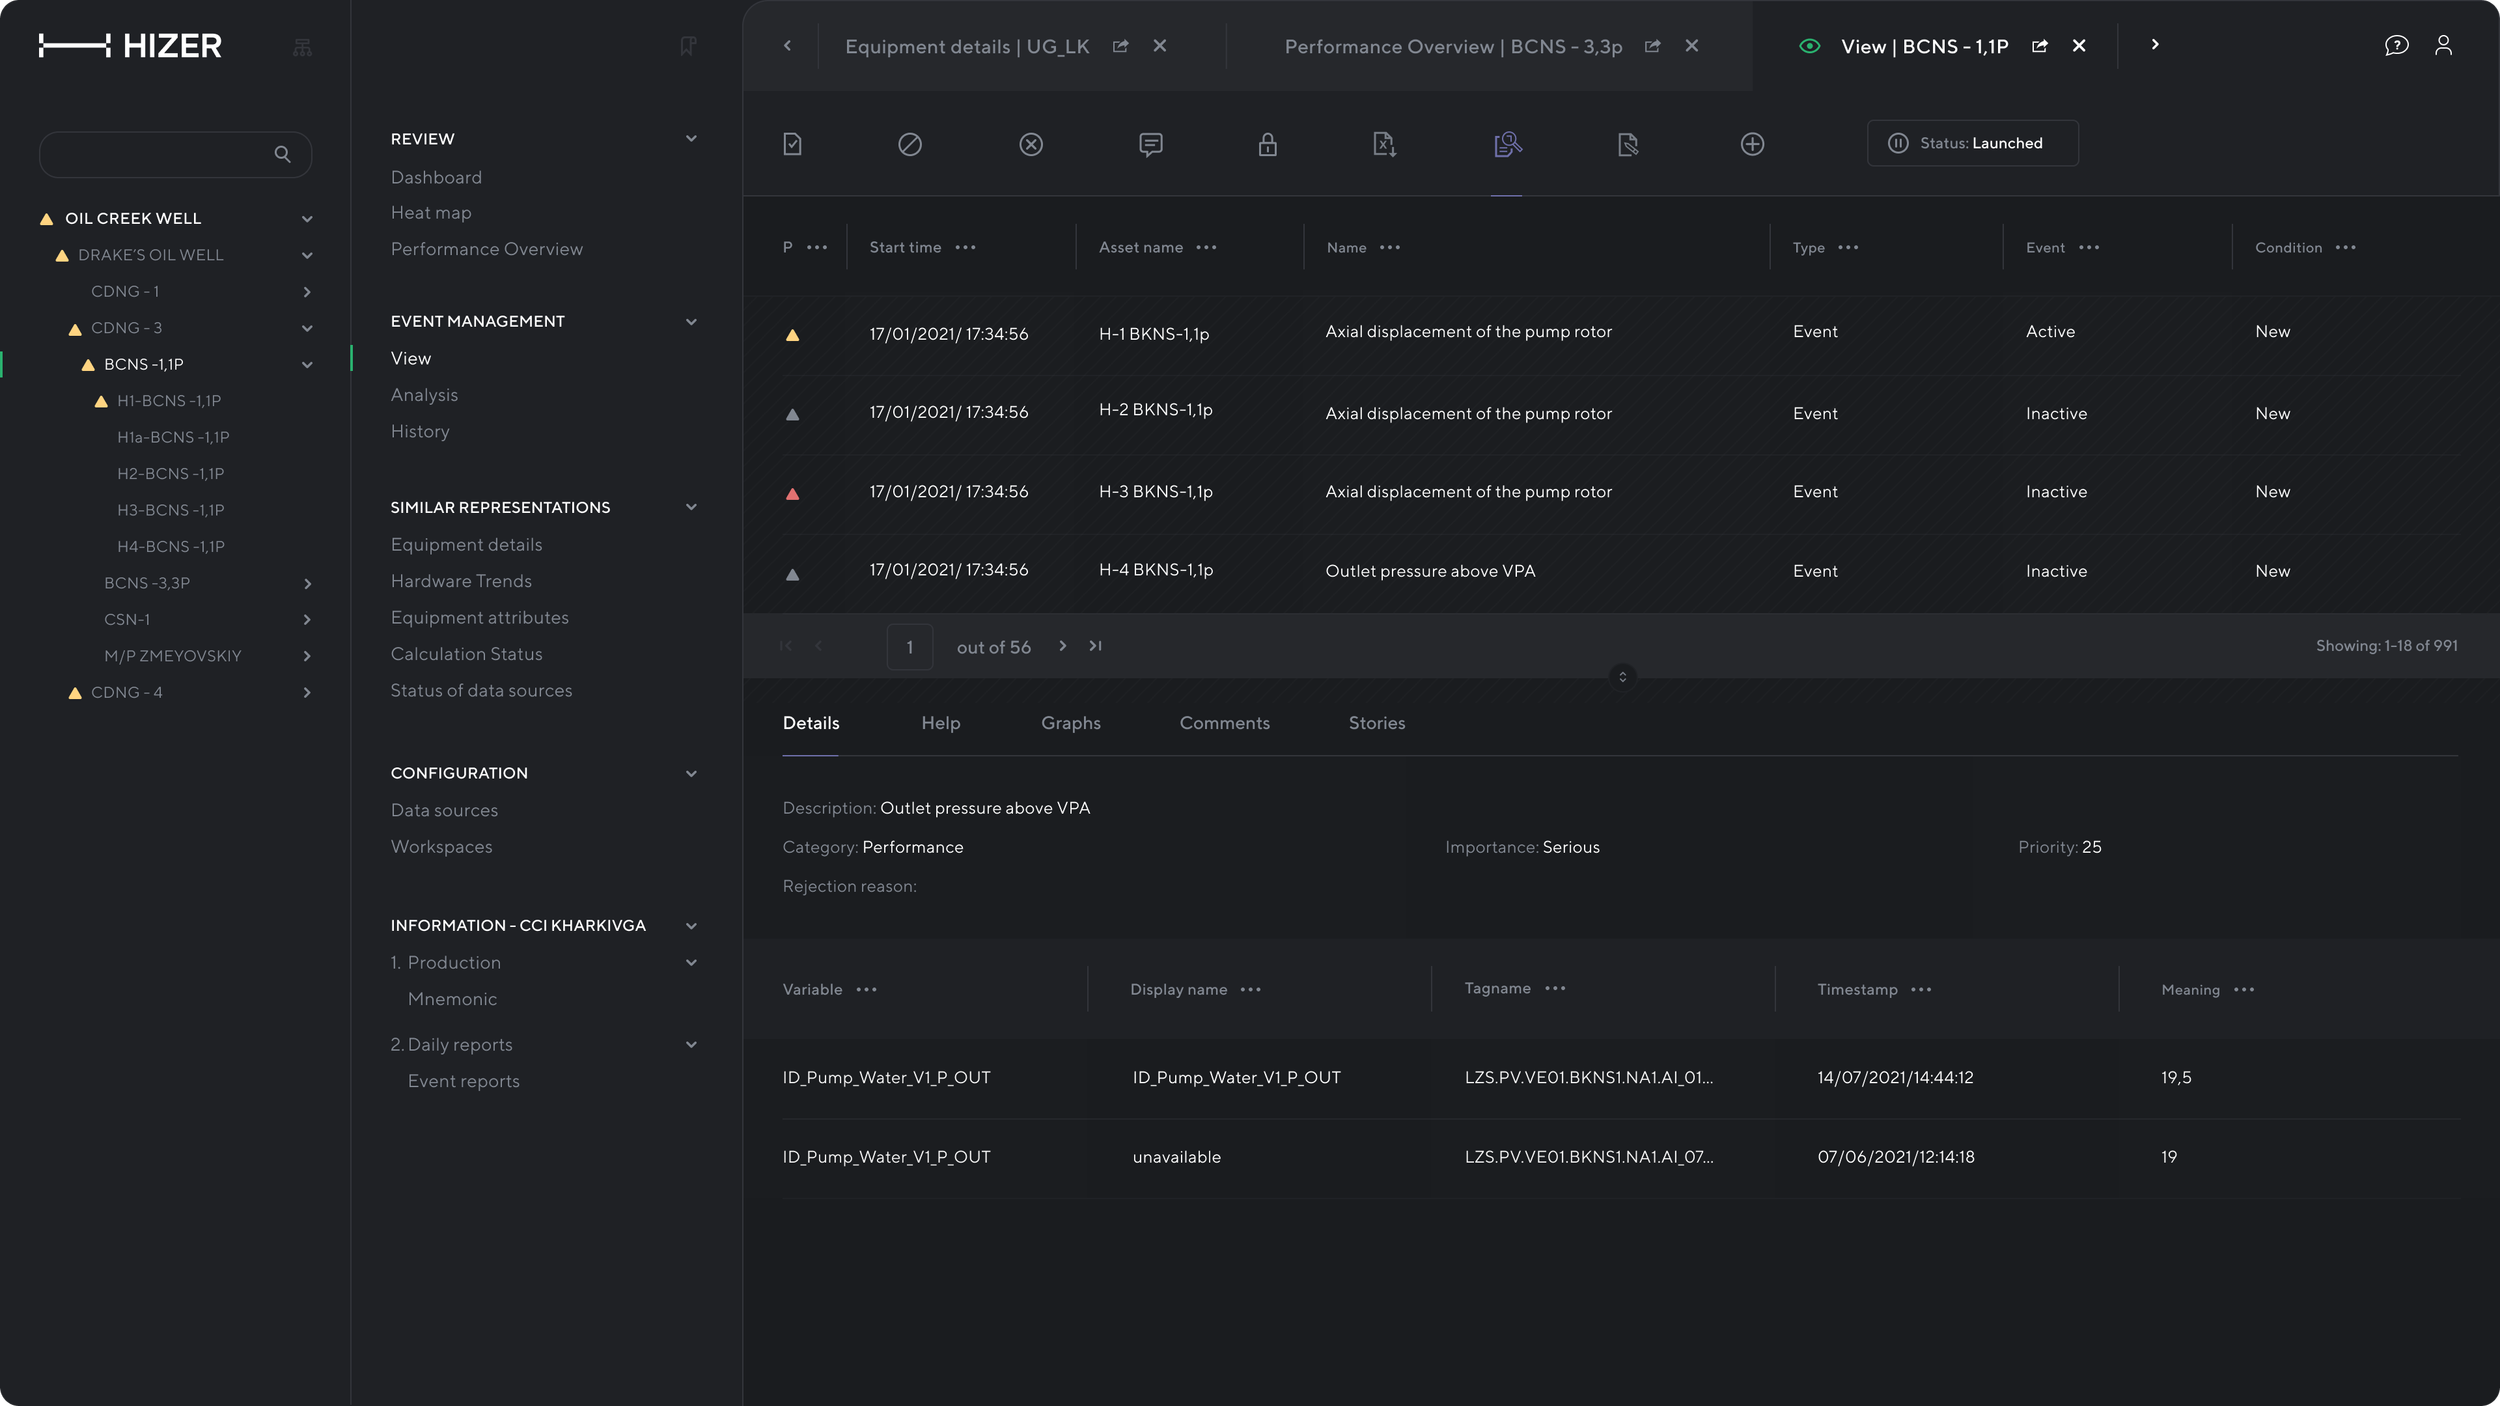Viewport: 2500px width, 1406px height.
Task: Open Heat map under Review
Action: pyautogui.click(x=431, y=213)
